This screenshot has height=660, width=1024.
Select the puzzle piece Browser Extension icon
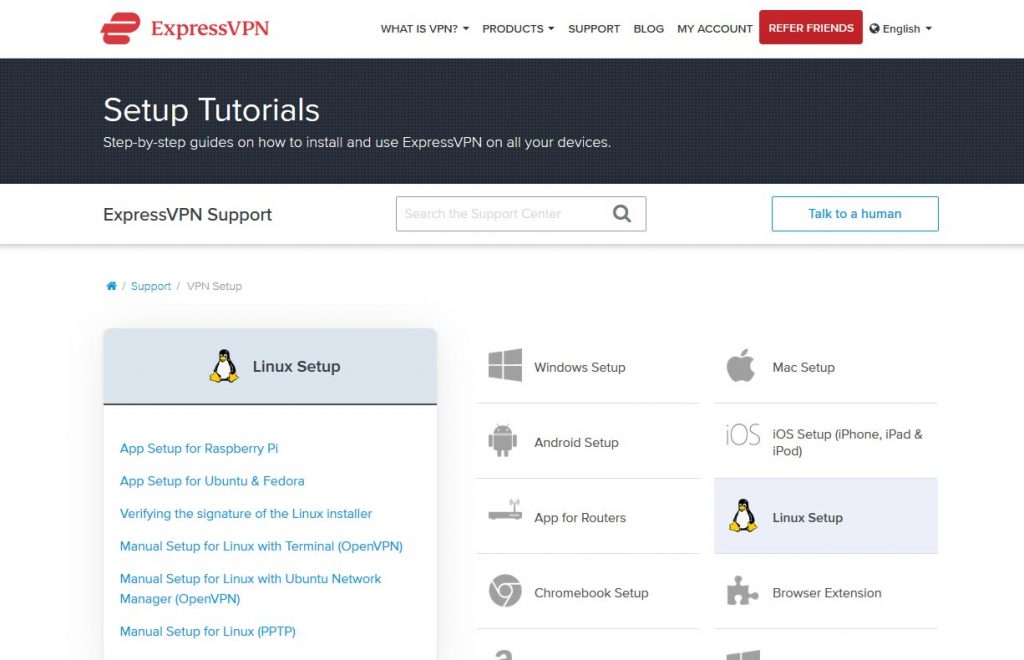click(x=740, y=591)
